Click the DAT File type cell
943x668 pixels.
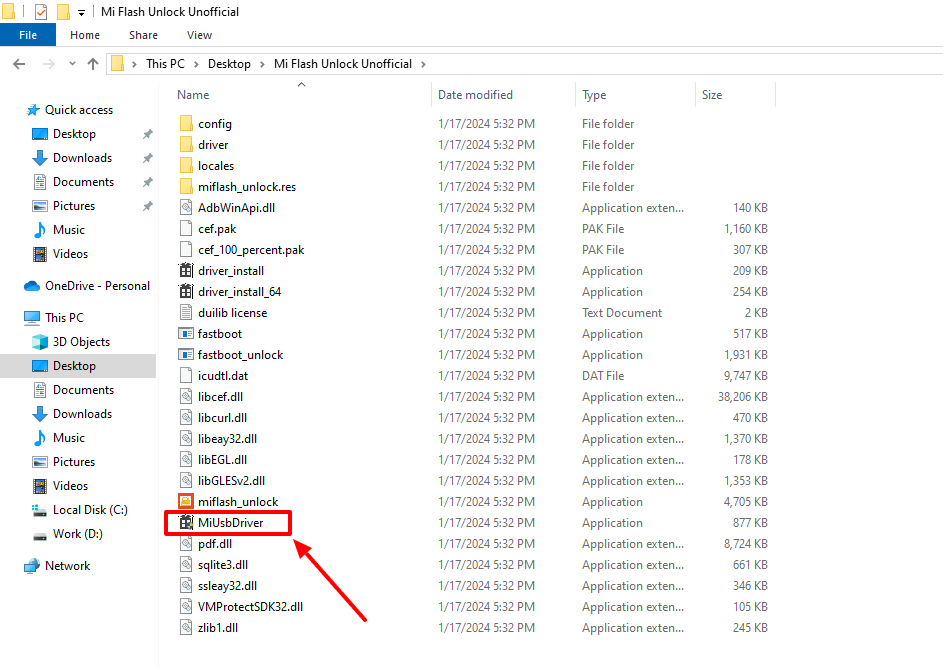pos(603,376)
